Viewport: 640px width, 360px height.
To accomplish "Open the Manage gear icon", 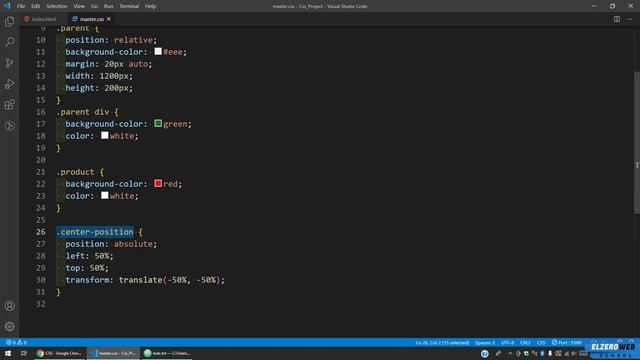I will (x=9, y=326).
